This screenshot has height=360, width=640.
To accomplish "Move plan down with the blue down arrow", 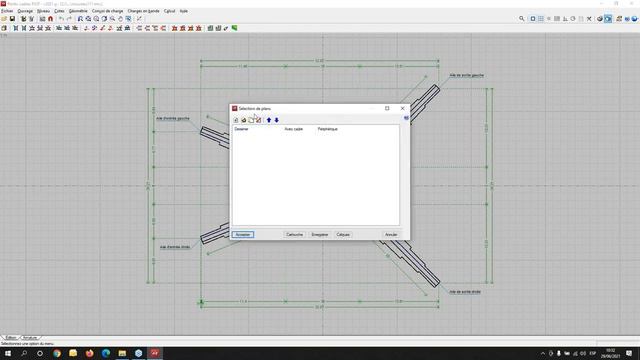I will (x=277, y=120).
